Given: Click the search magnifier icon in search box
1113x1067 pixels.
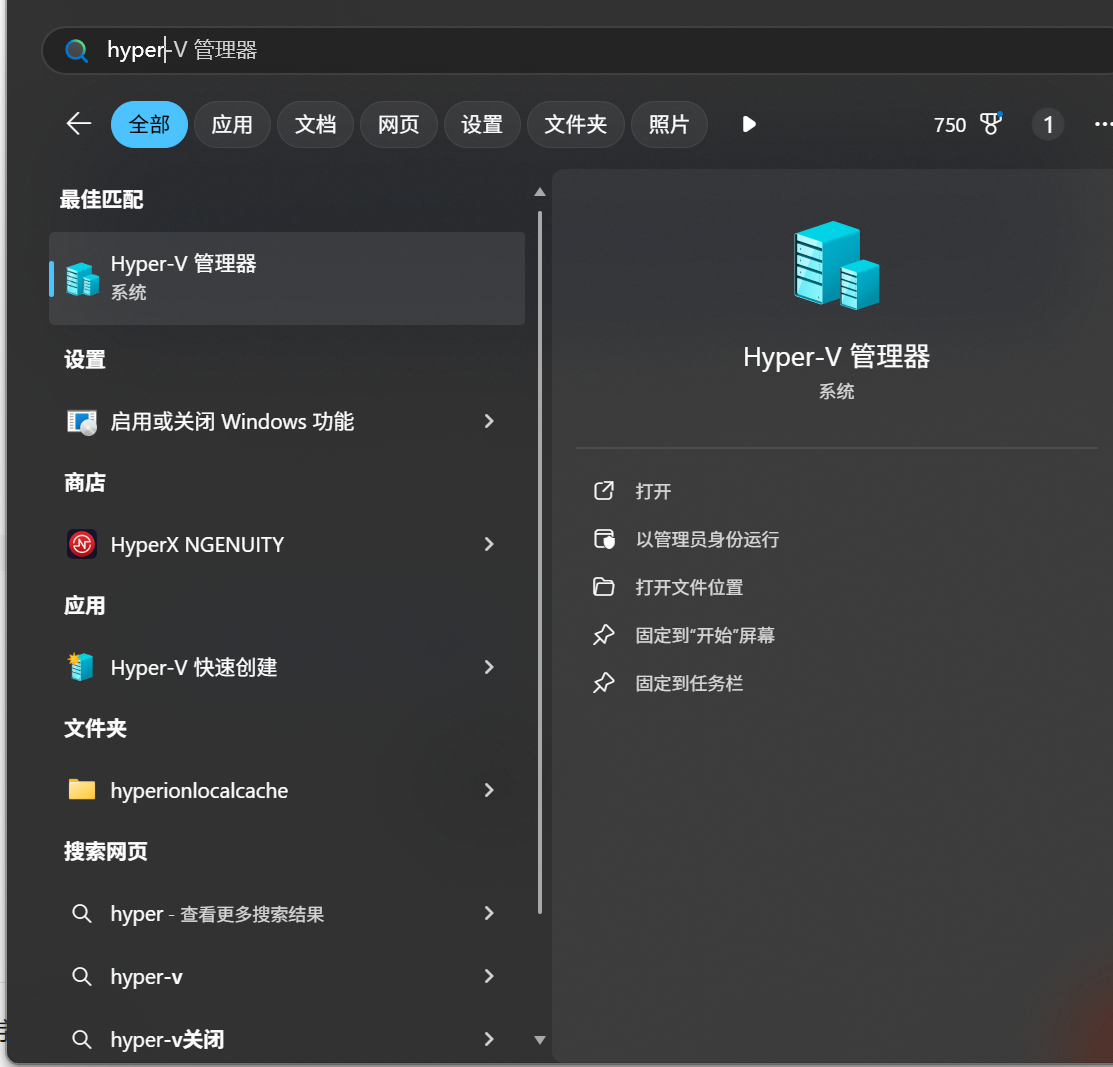Looking at the screenshot, I should point(77,50).
